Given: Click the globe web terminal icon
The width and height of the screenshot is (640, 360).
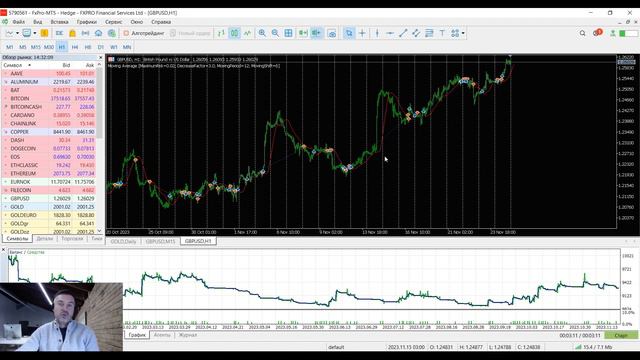Looking at the screenshot, I should [x=111, y=33].
